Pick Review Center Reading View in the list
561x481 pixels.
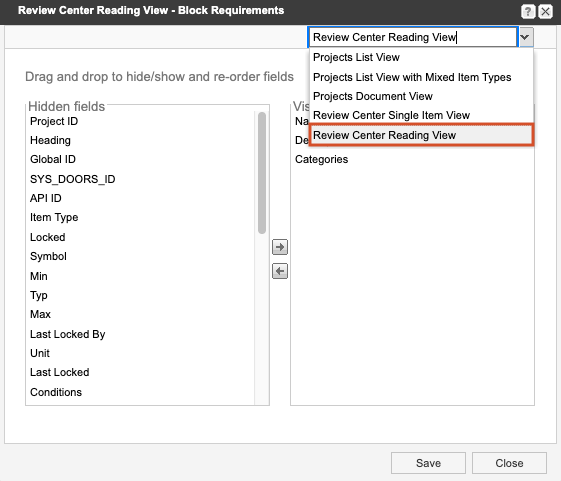pyautogui.click(x=421, y=135)
